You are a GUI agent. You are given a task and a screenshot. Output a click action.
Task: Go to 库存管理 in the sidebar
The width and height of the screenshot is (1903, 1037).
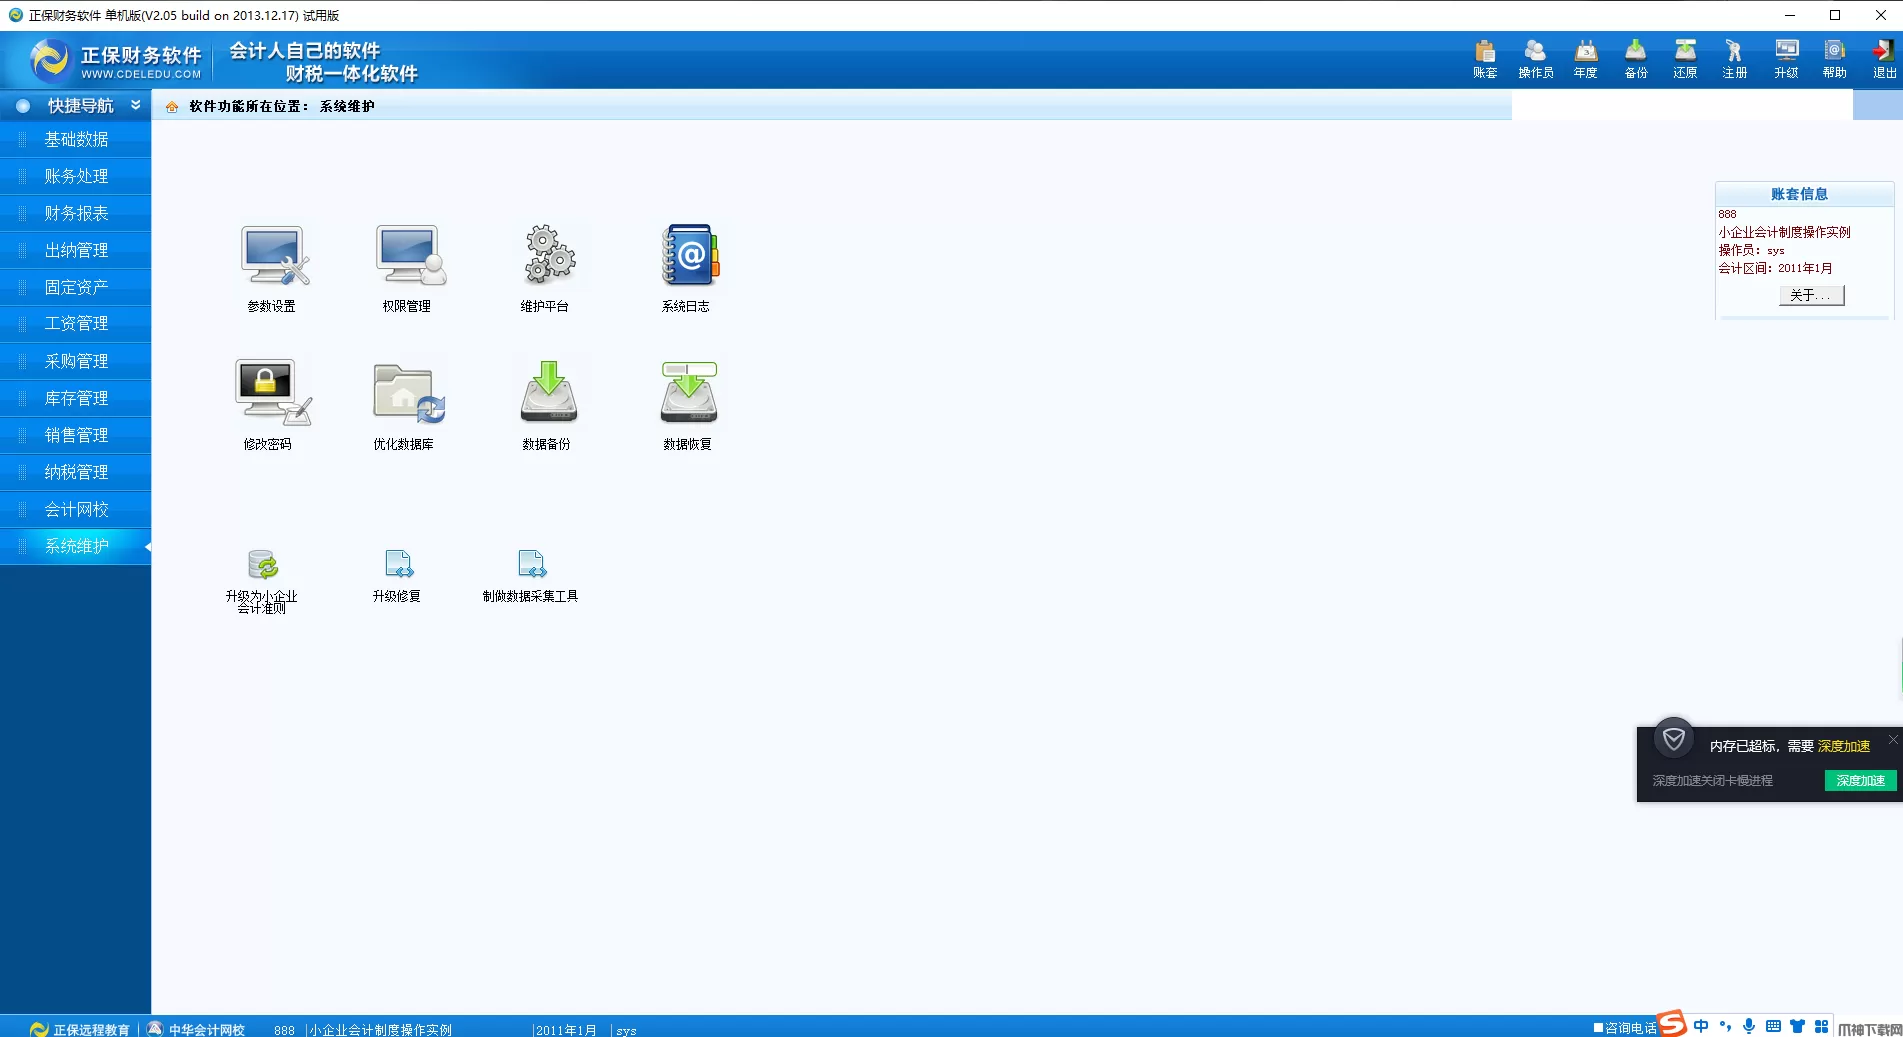76,398
